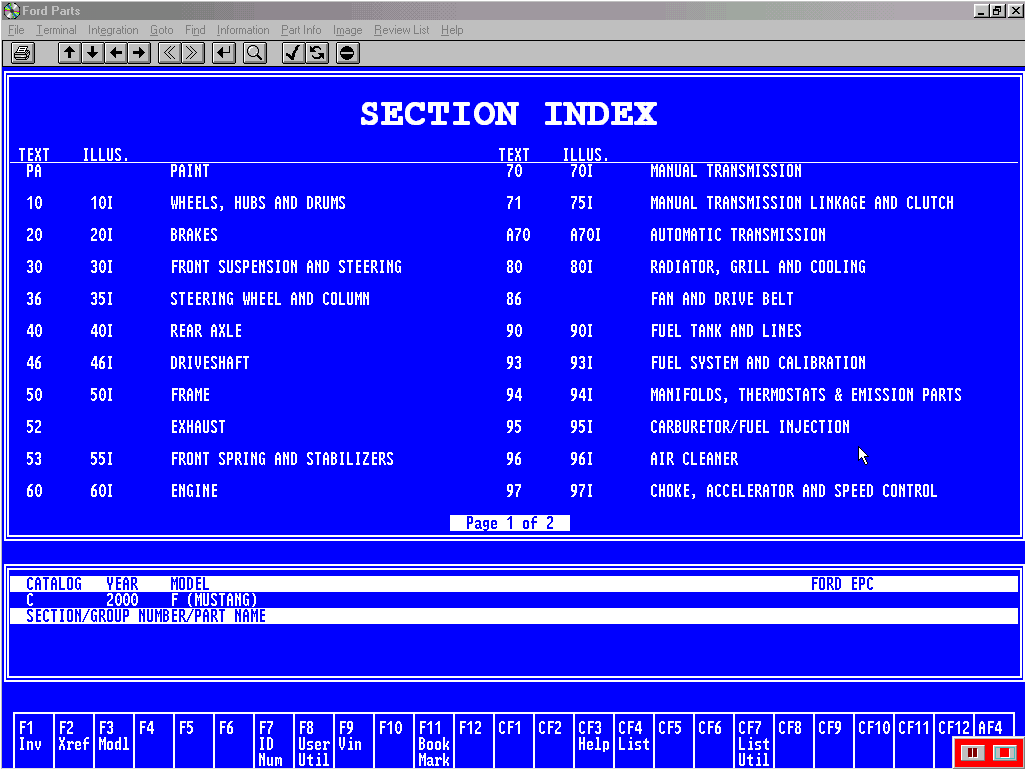
Task: Select FUEL SYSTEM AND CALIBRATION section
Action: click(x=758, y=363)
